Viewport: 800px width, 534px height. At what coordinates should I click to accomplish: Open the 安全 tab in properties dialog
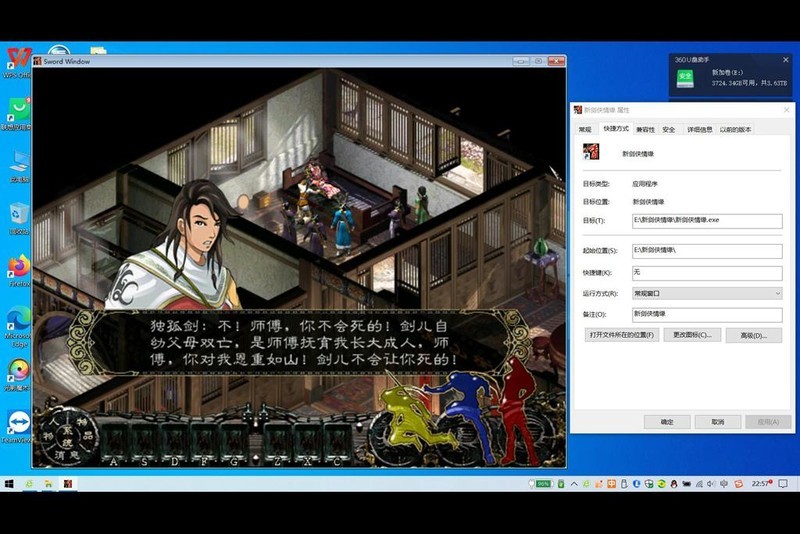click(668, 130)
